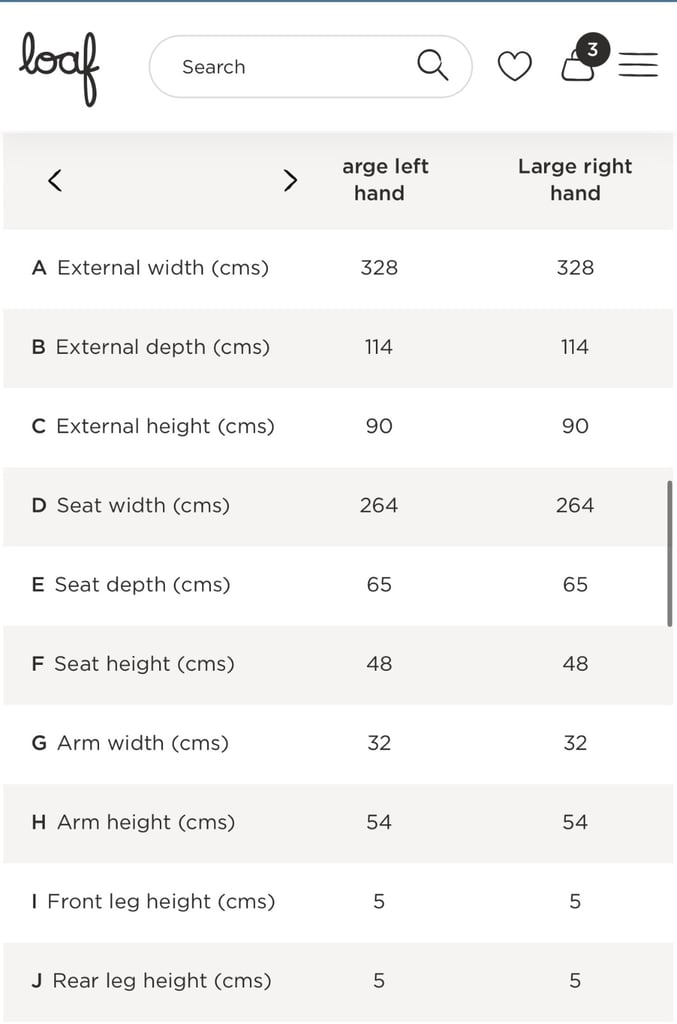Click the magnifying glass search icon
677x1024 pixels.
tap(433, 65)
